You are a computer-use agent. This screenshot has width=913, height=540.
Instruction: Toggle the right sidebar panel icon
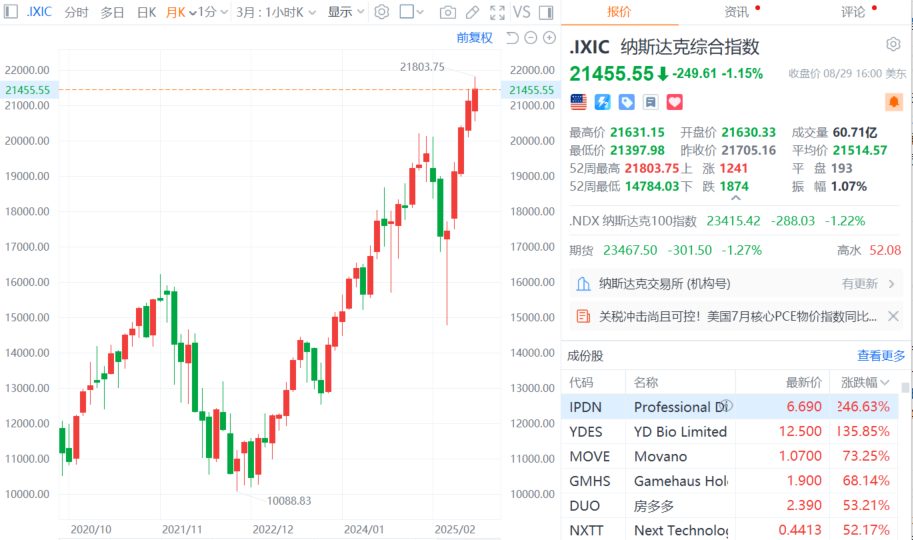546,12
